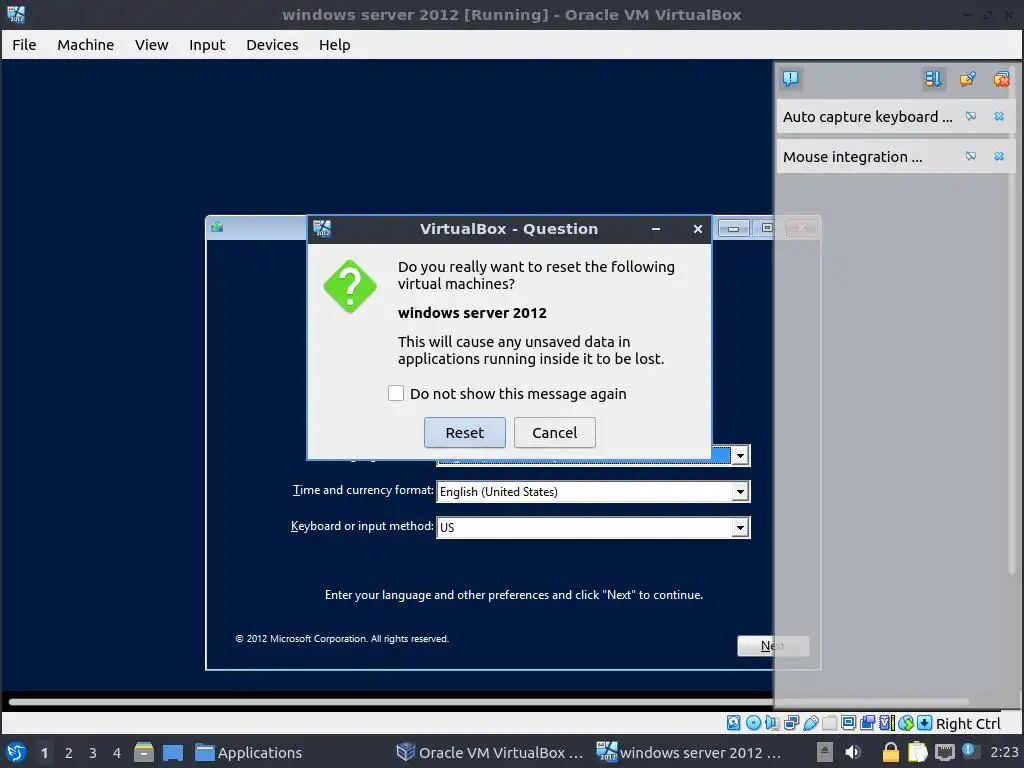Viewport: 1024px width, 768px height.
Task: Click the USB devices status icon
Action: [810, 723]
